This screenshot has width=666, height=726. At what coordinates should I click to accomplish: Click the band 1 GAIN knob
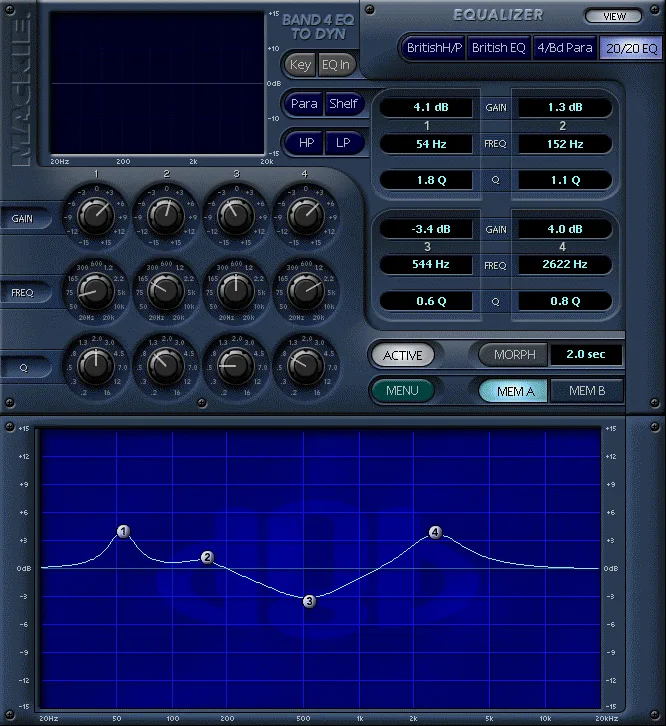96,216
